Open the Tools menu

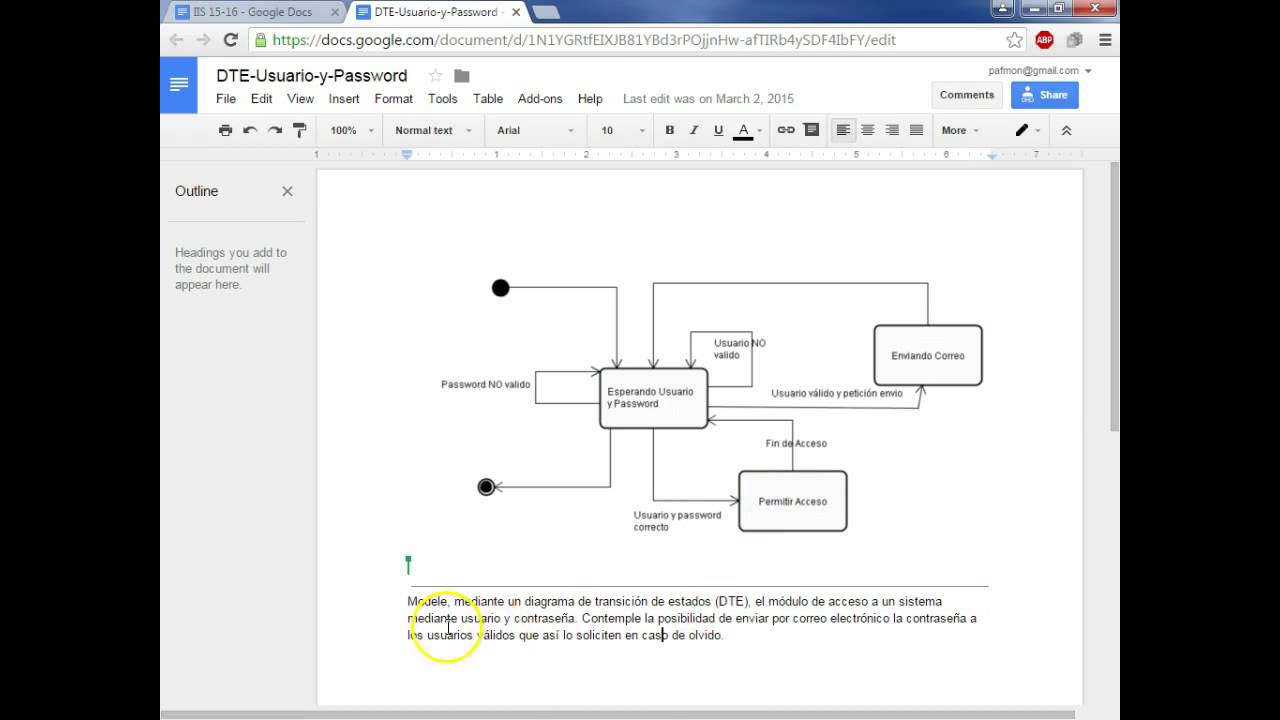pyautogui.click(x=442, y=99)
